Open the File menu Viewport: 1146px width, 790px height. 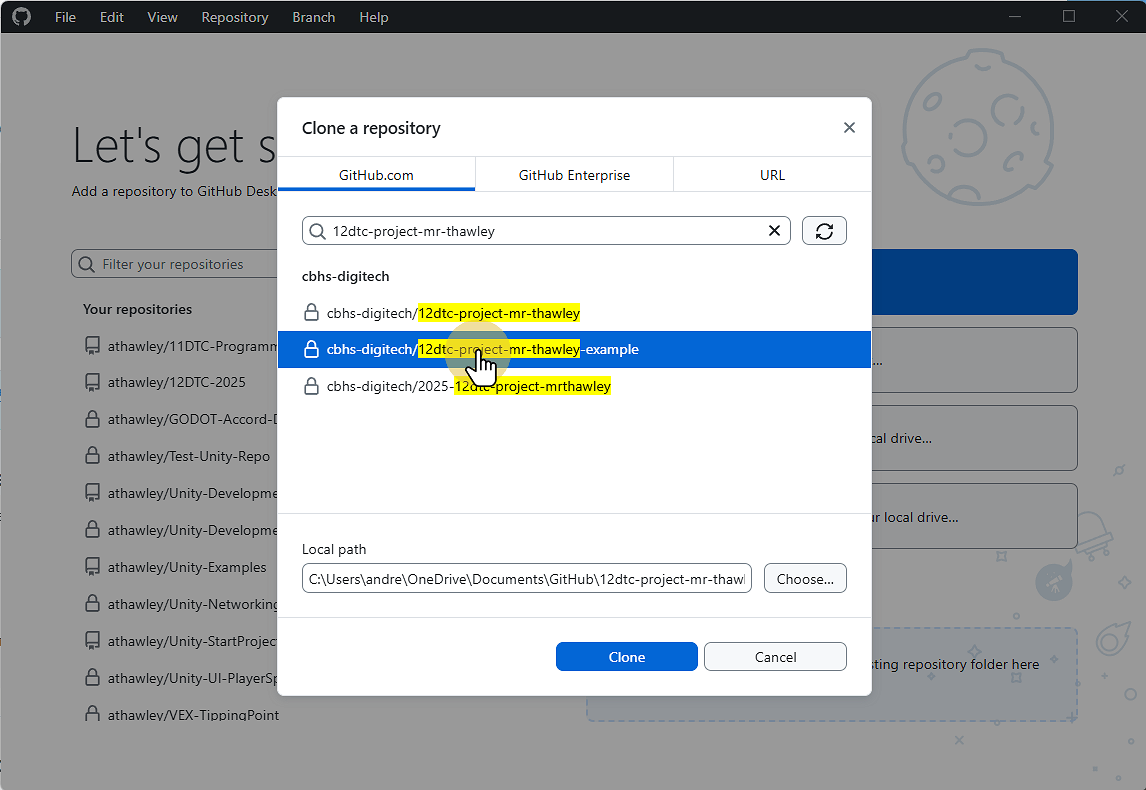[65, 17]
